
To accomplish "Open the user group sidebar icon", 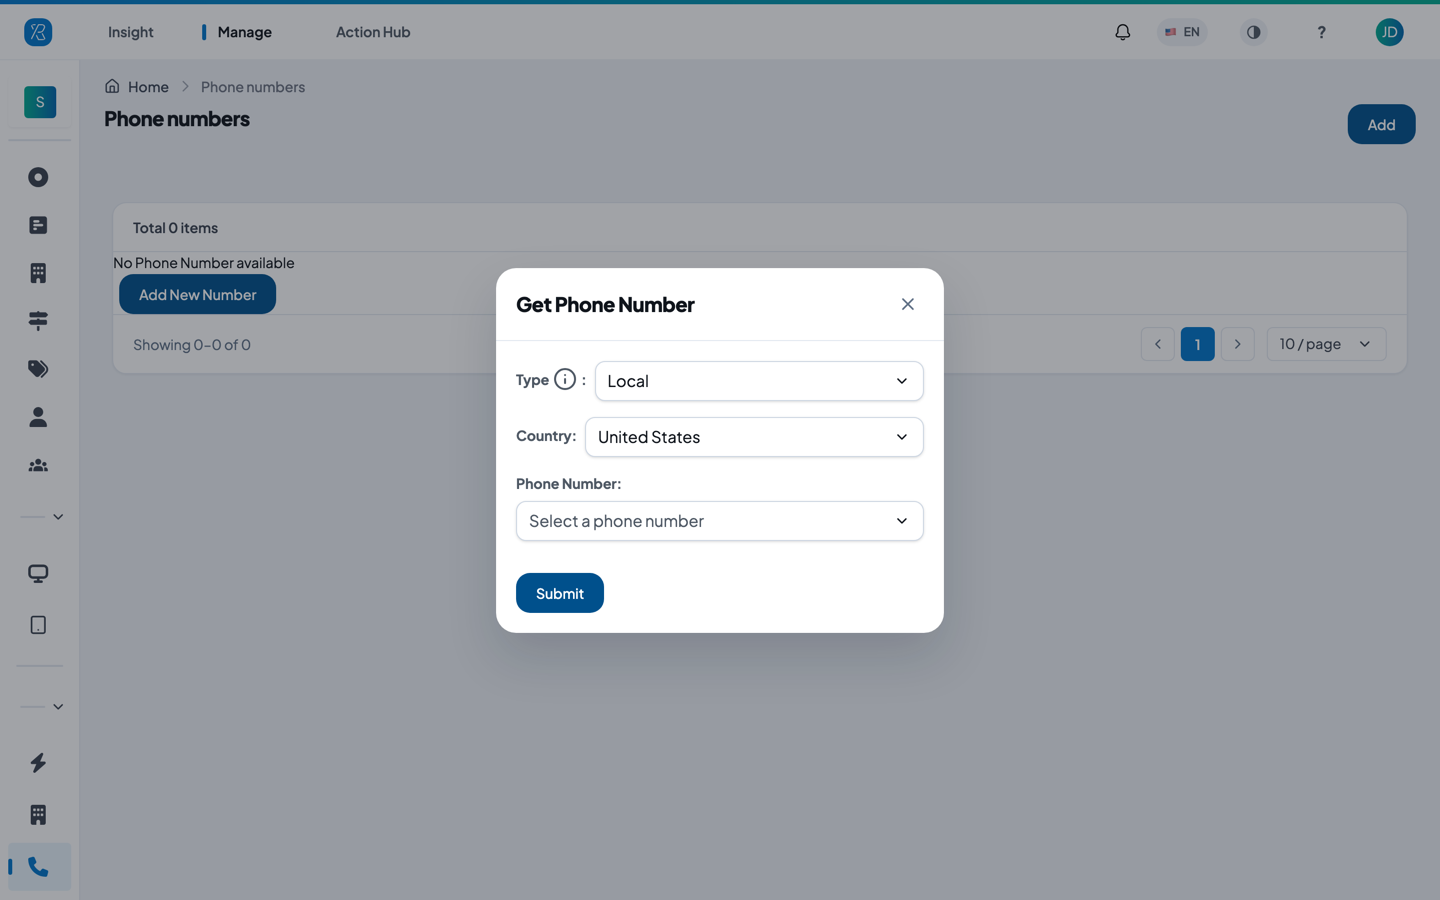I will (x=38, y=465).
